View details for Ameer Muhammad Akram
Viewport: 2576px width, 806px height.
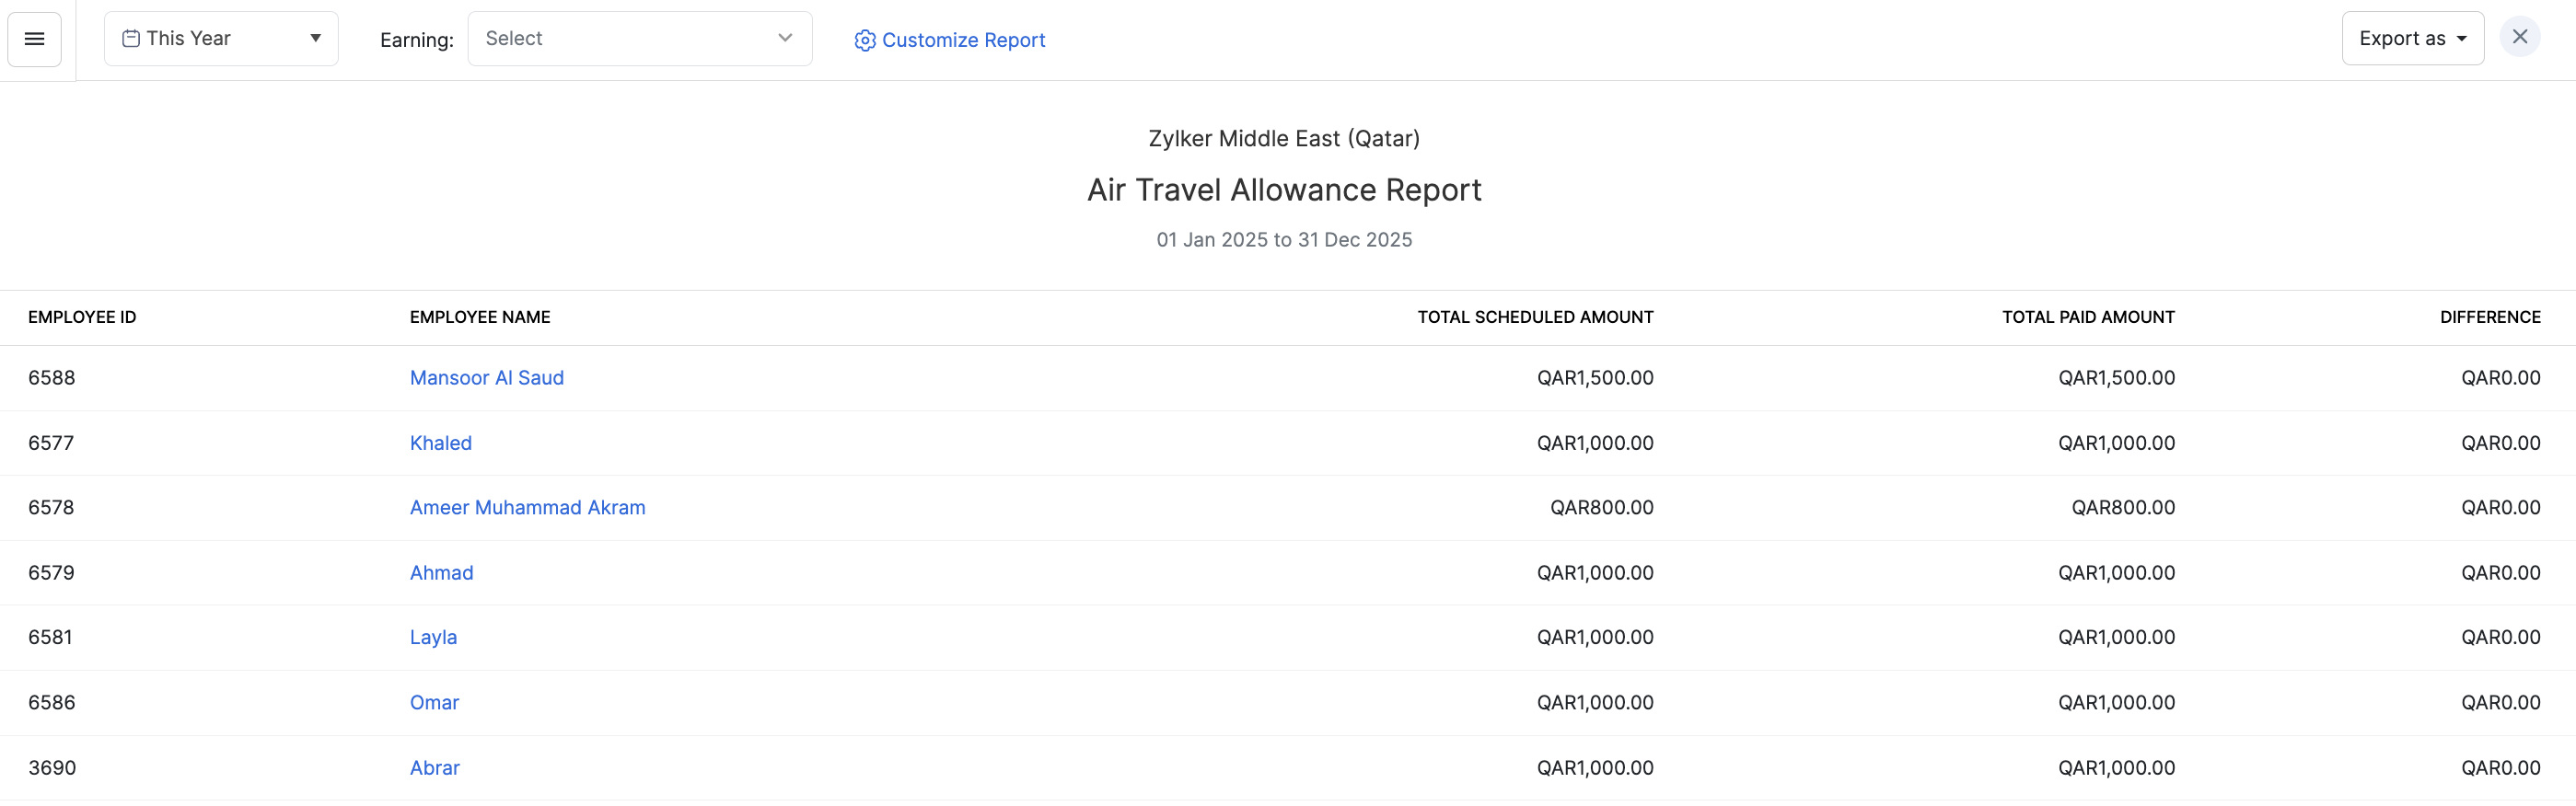point(527,507)
